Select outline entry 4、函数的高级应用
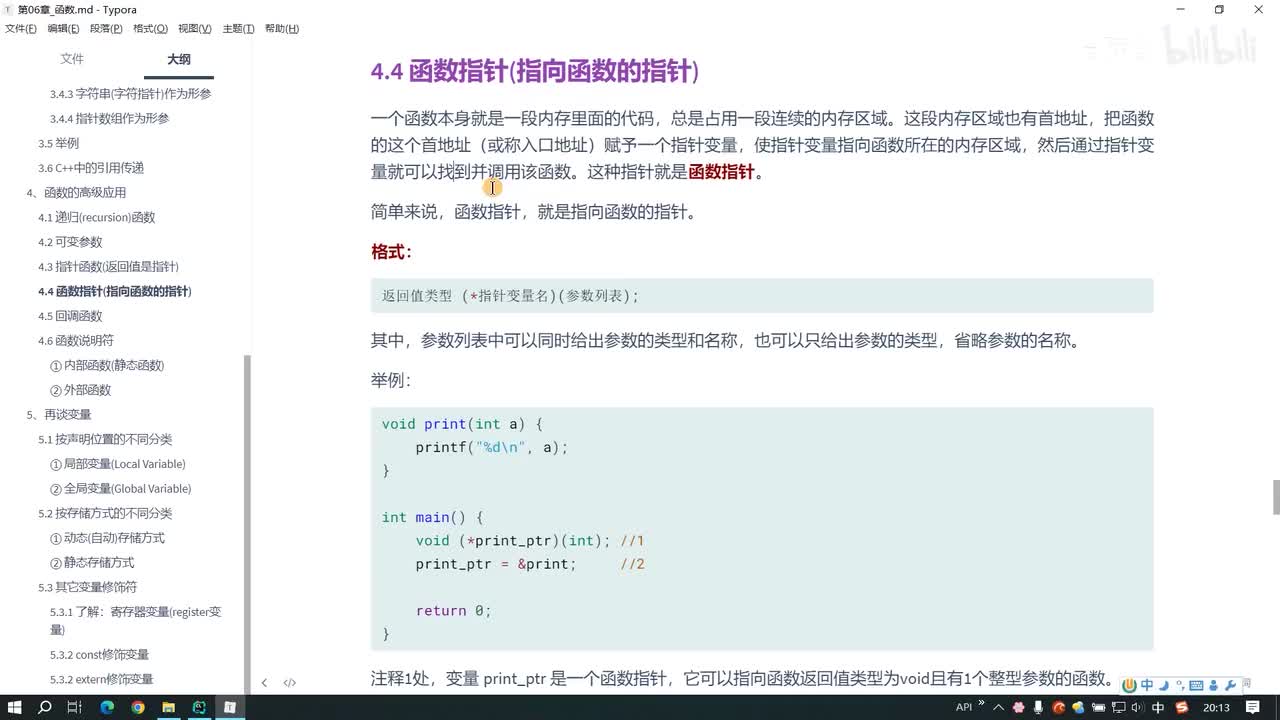Viewport: 1280px width, 720px height. tap(76, 193)
